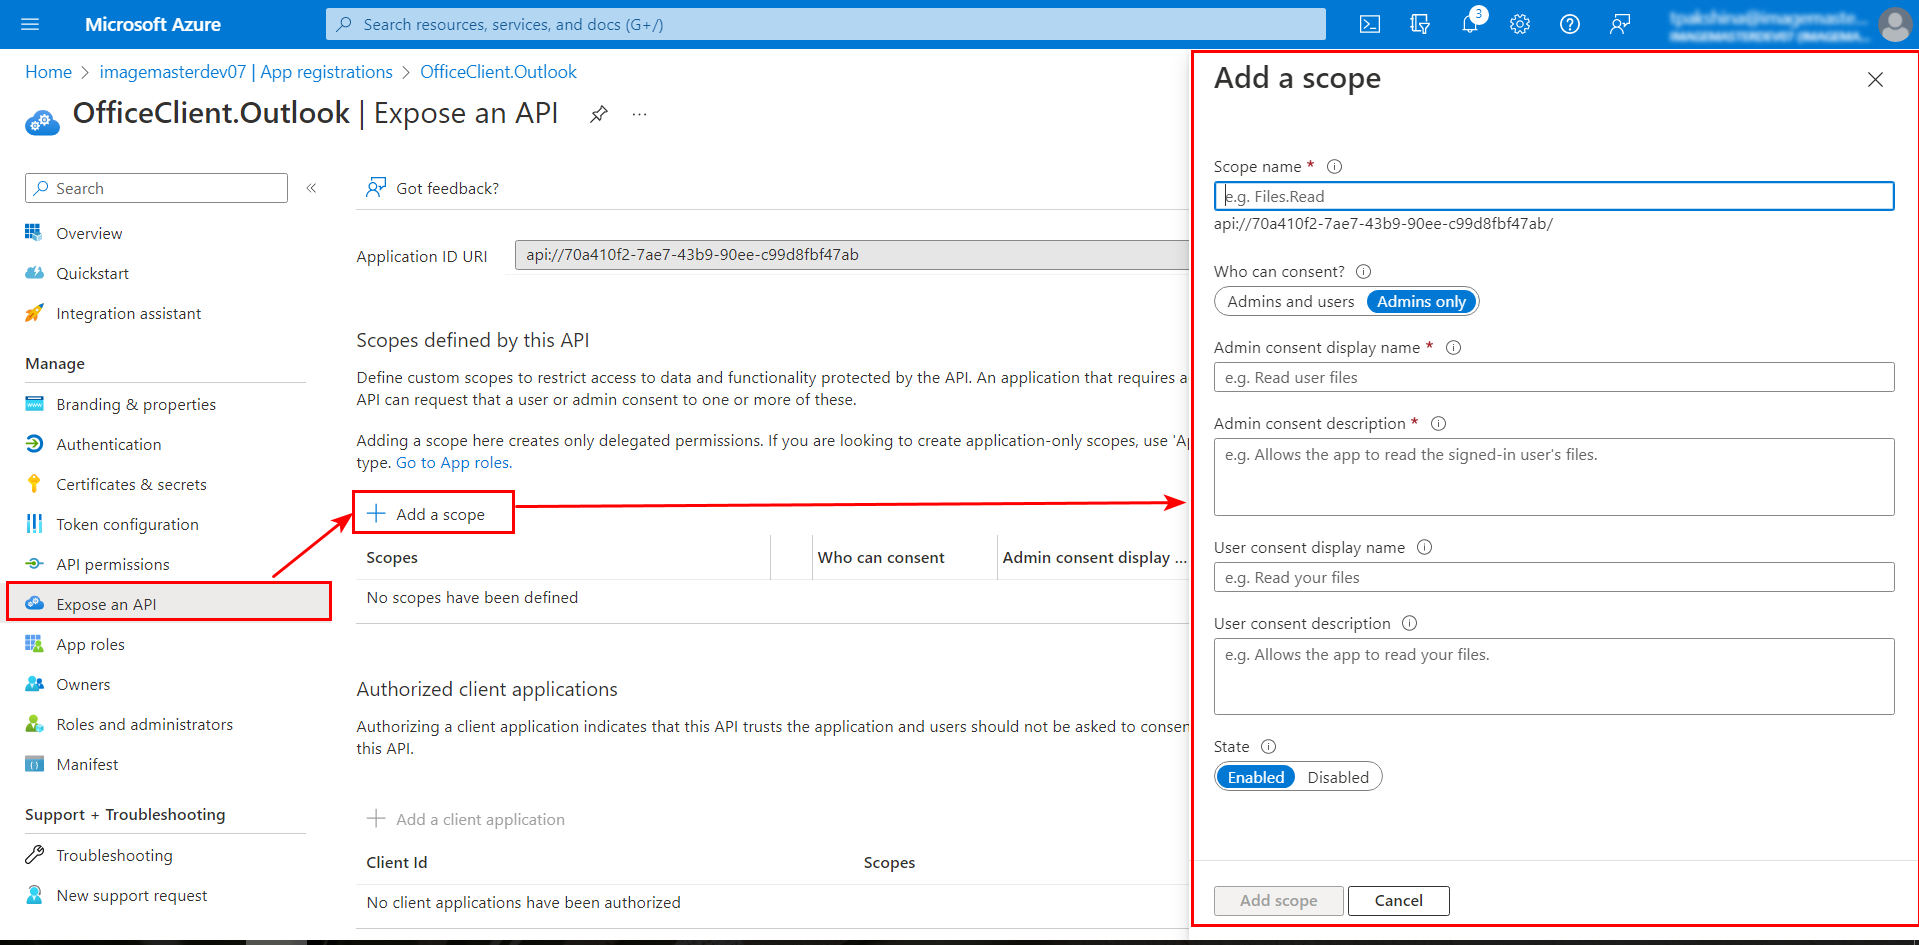This screenshot has height=945, width=1919.
Task: Open the feedback icon in top bar
Action: point(1620,24)
